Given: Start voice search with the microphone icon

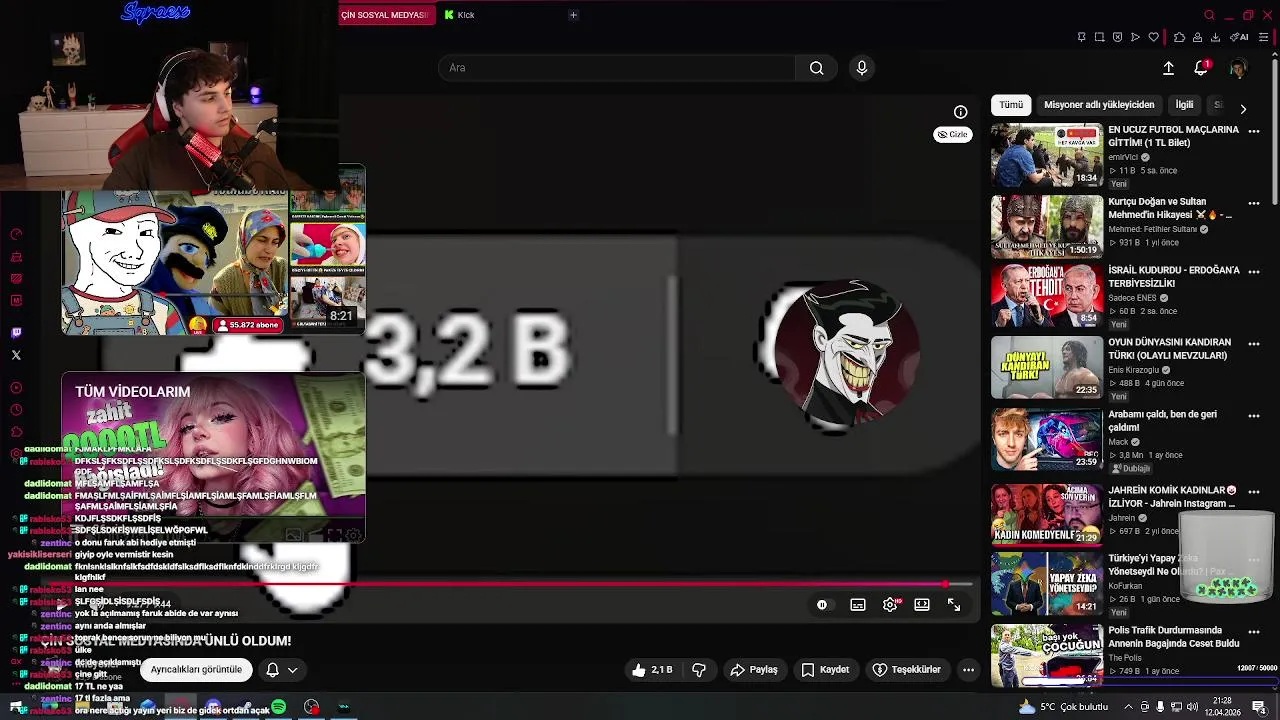Looking at the screenshot, I should pos(862,68).
